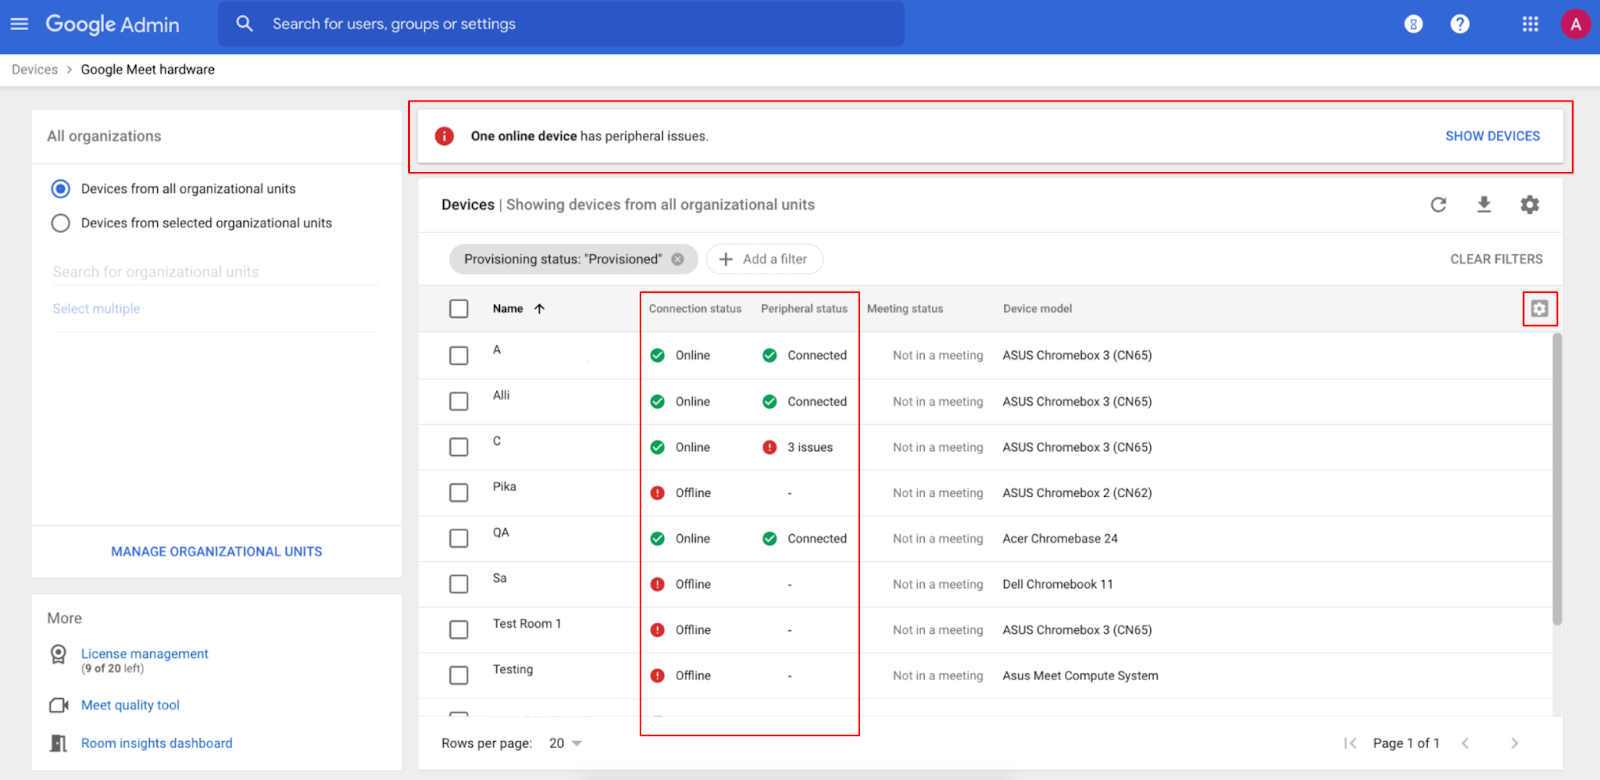Check the box for device Alli

click(459, 402)
